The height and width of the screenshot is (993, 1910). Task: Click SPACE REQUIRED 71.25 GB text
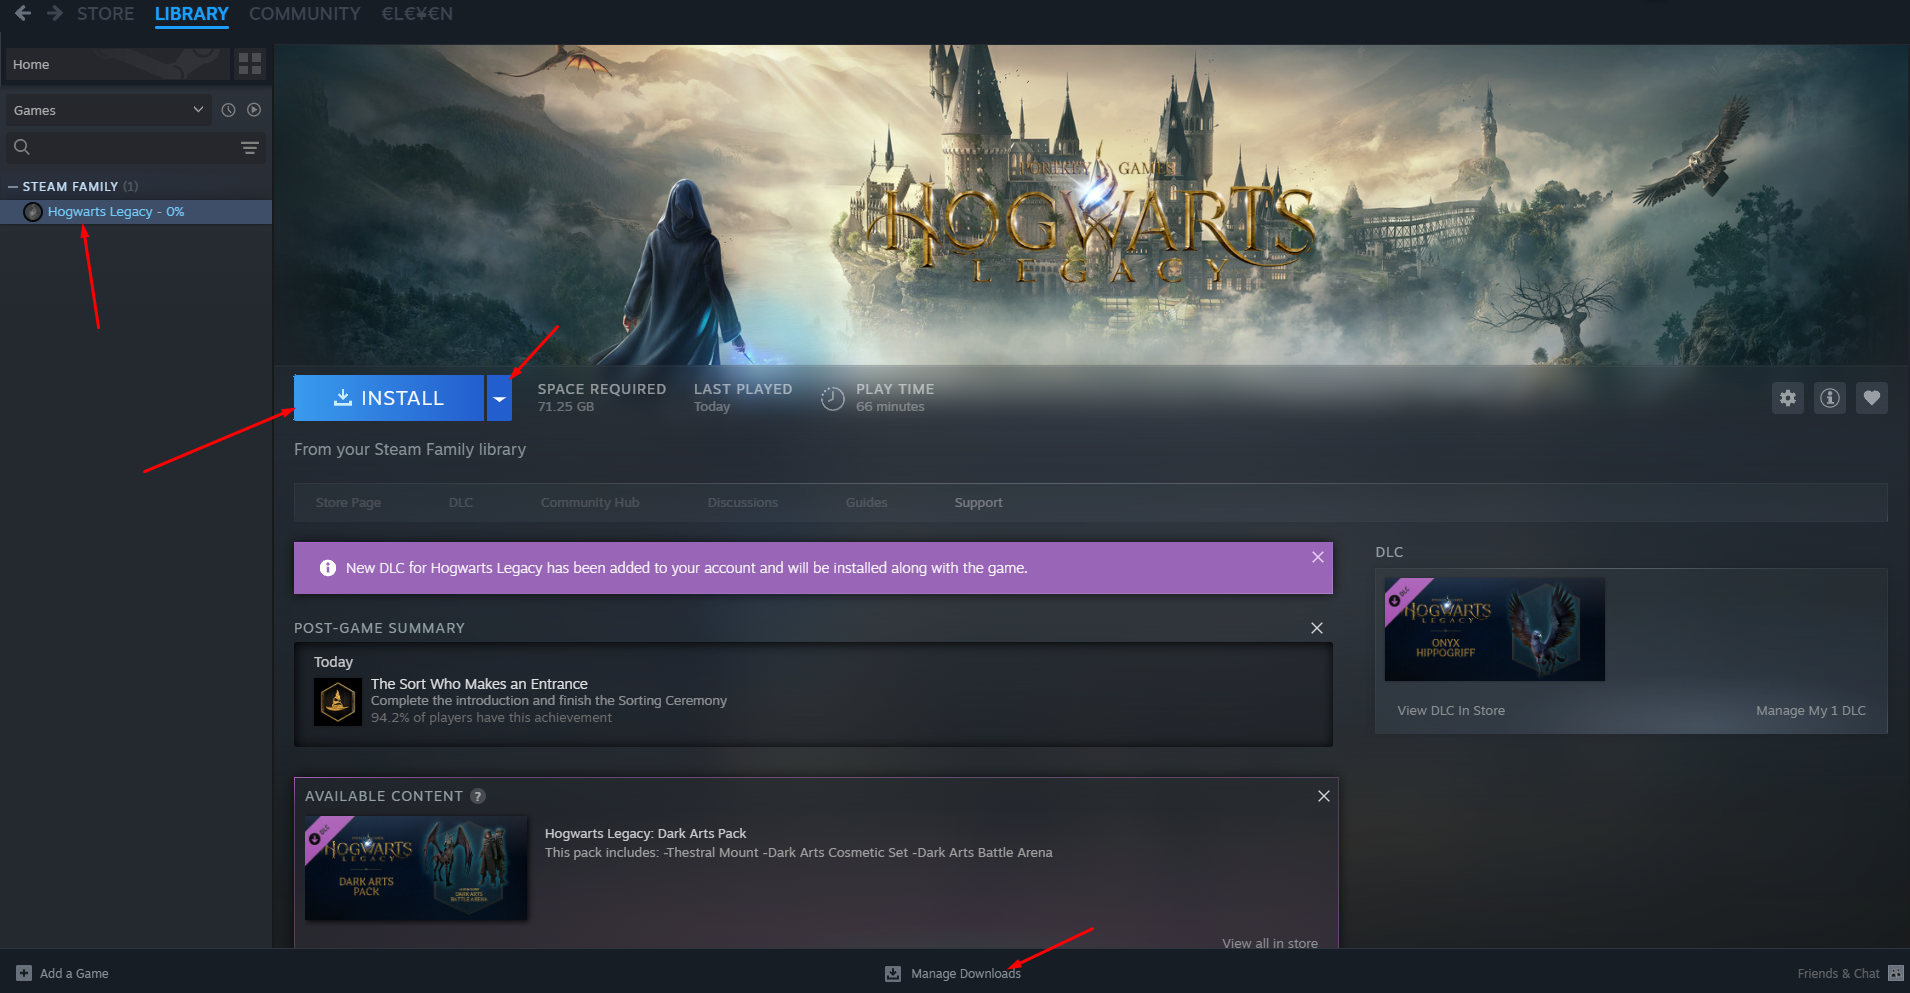click(601, 397)
